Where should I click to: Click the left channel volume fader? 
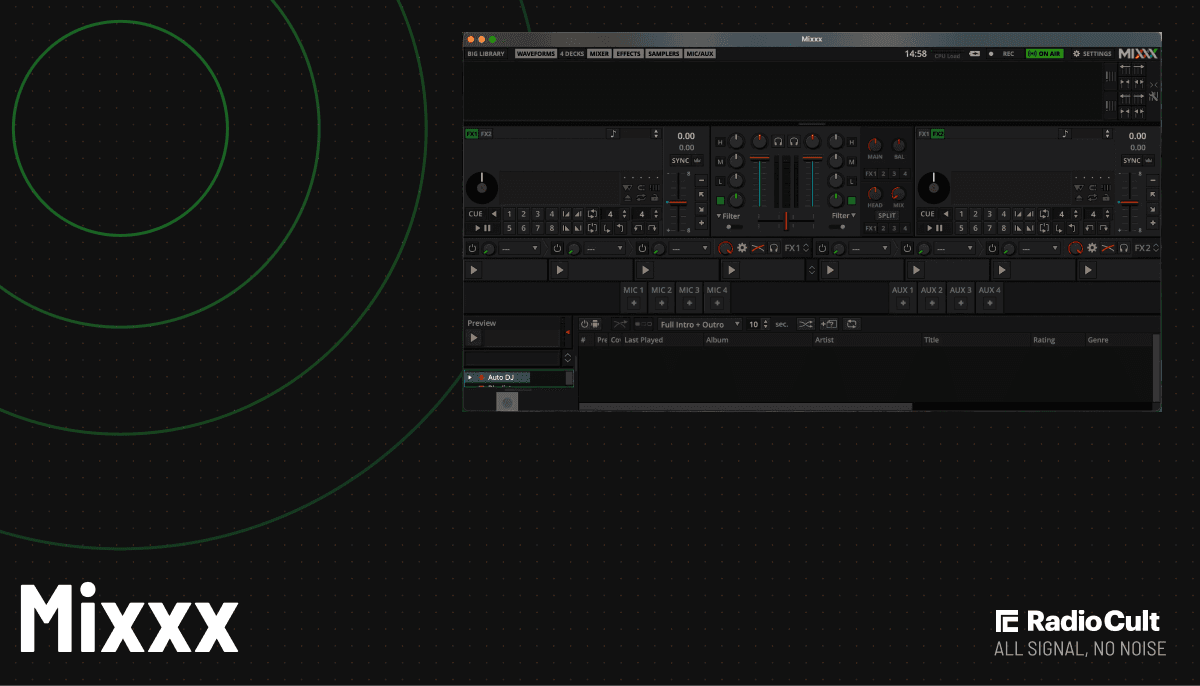760,182
